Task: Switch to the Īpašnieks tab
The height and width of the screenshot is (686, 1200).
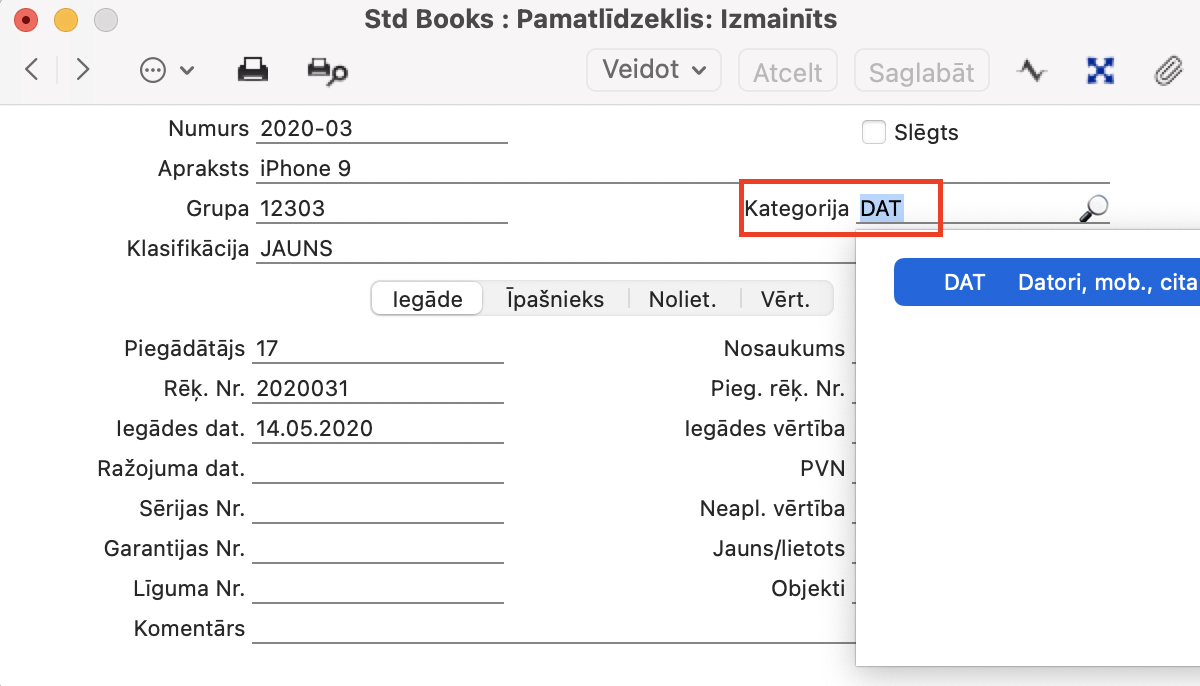Action: point(555,299)
